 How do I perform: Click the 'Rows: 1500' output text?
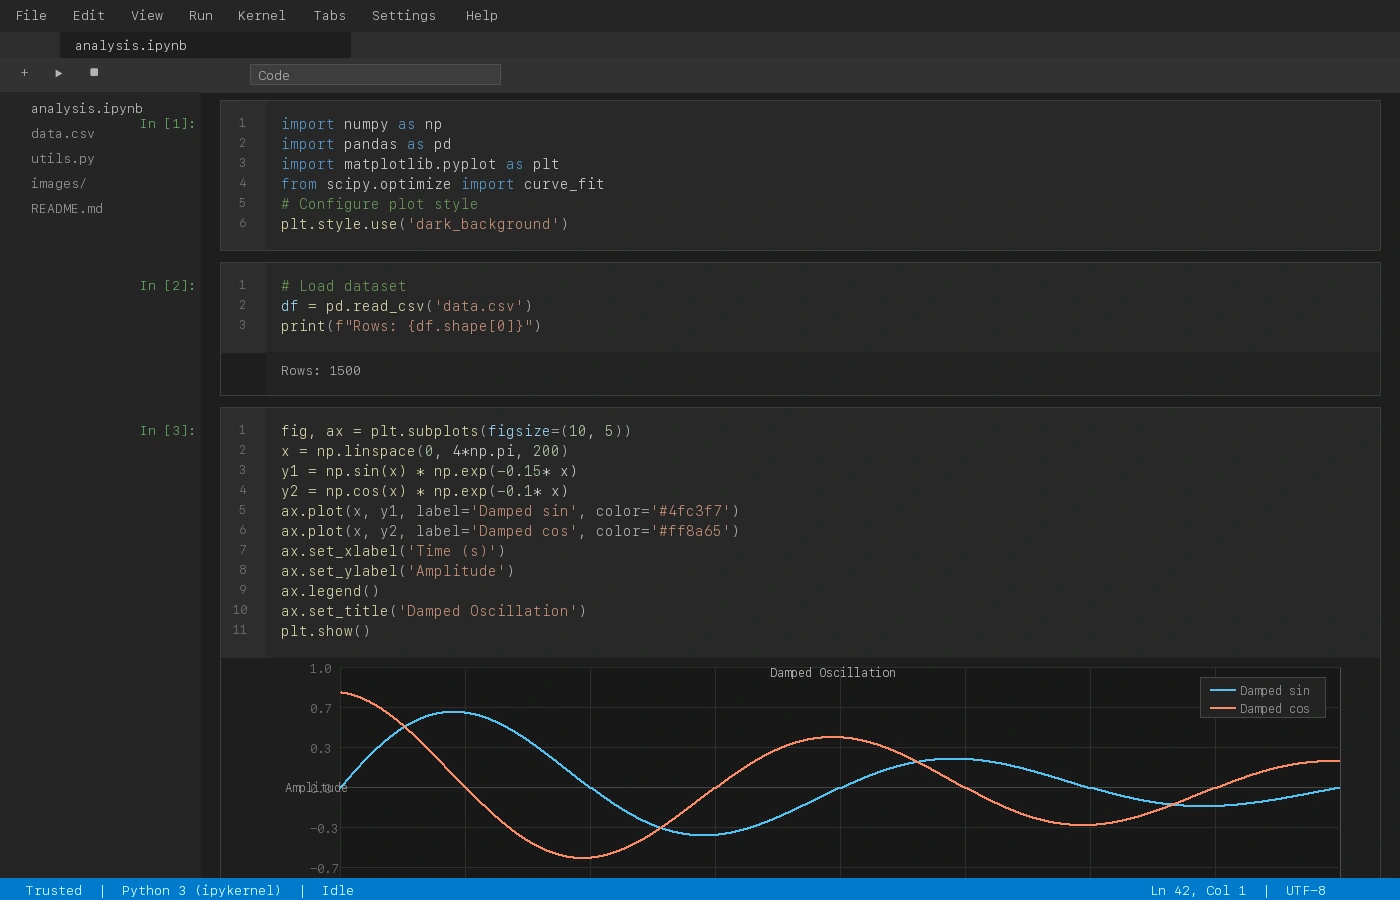pos(320,370)
